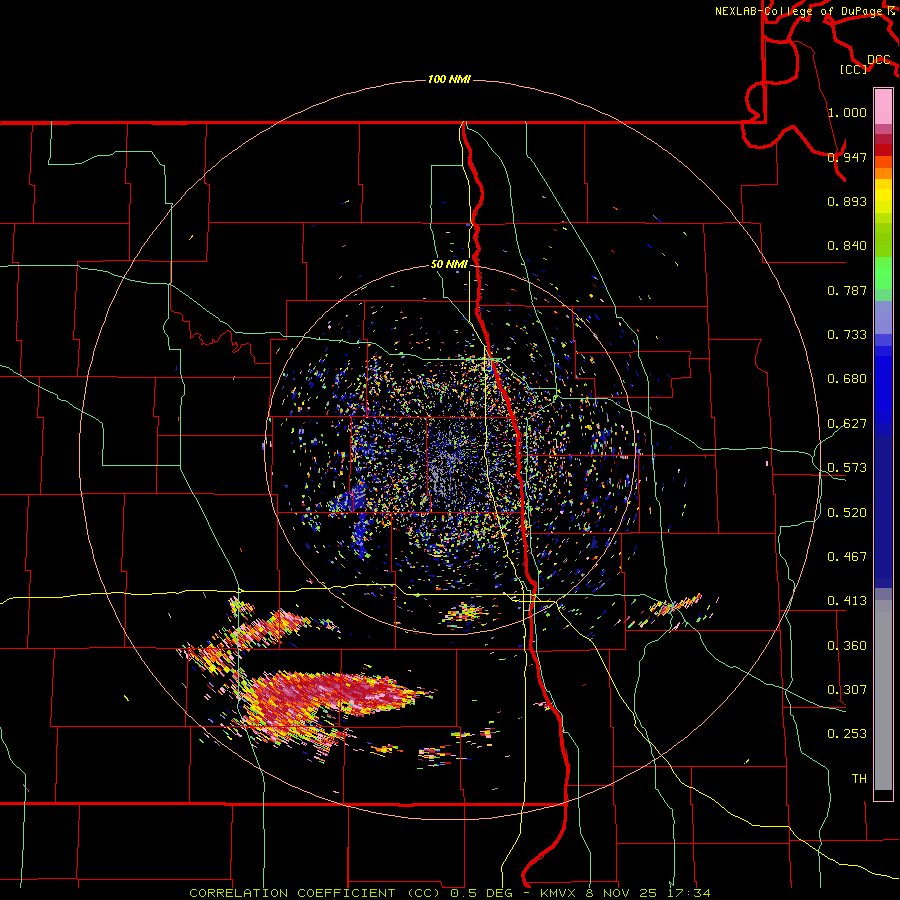Click the pink top segment of the color bar
This screenshot has width=900, height=900.
click(x=883, y=107)
